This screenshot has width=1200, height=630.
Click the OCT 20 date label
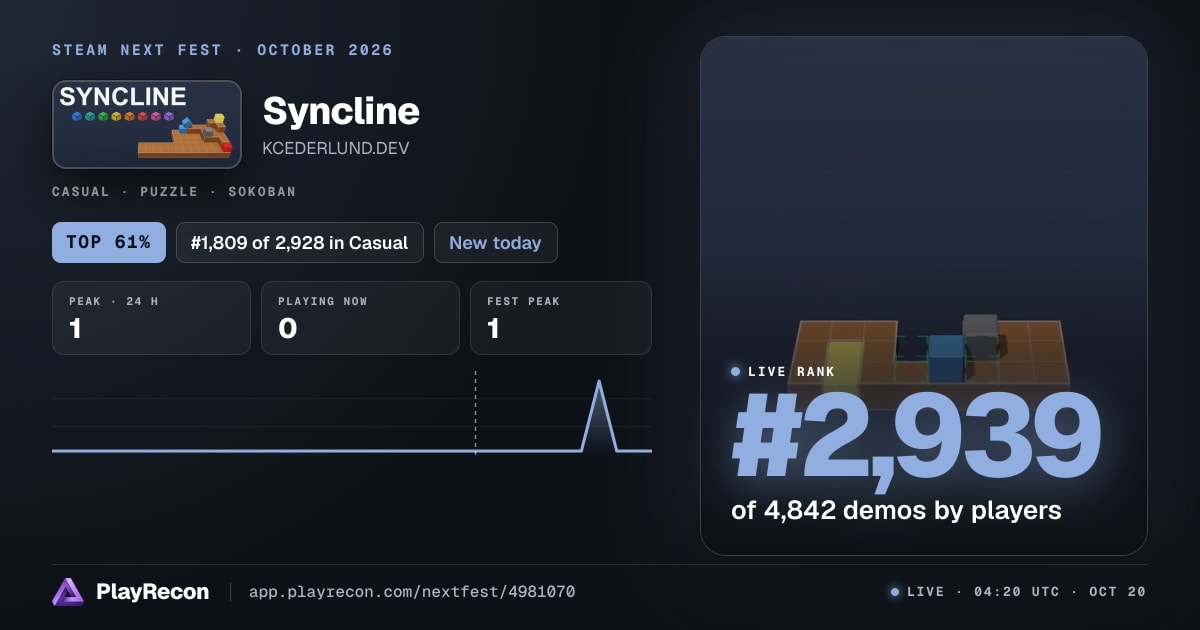point(1118,592)
